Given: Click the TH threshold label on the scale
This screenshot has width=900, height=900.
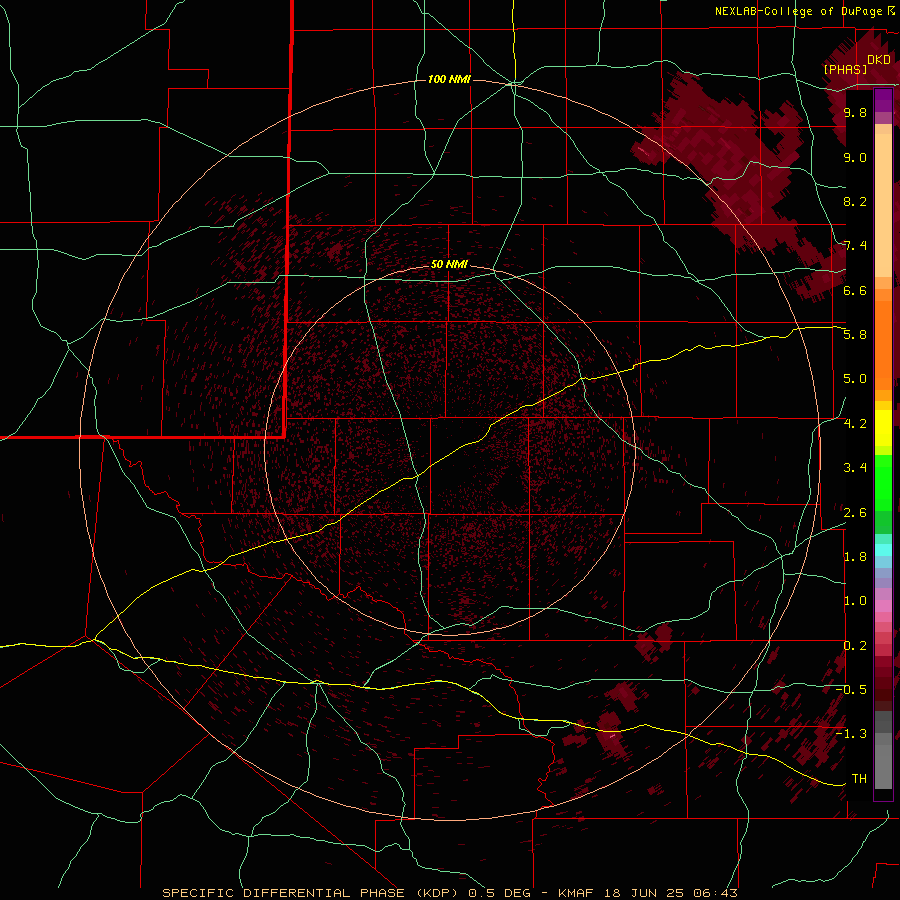Looking at the screenshot, I should pyautogui.click(x=859, y=779).
